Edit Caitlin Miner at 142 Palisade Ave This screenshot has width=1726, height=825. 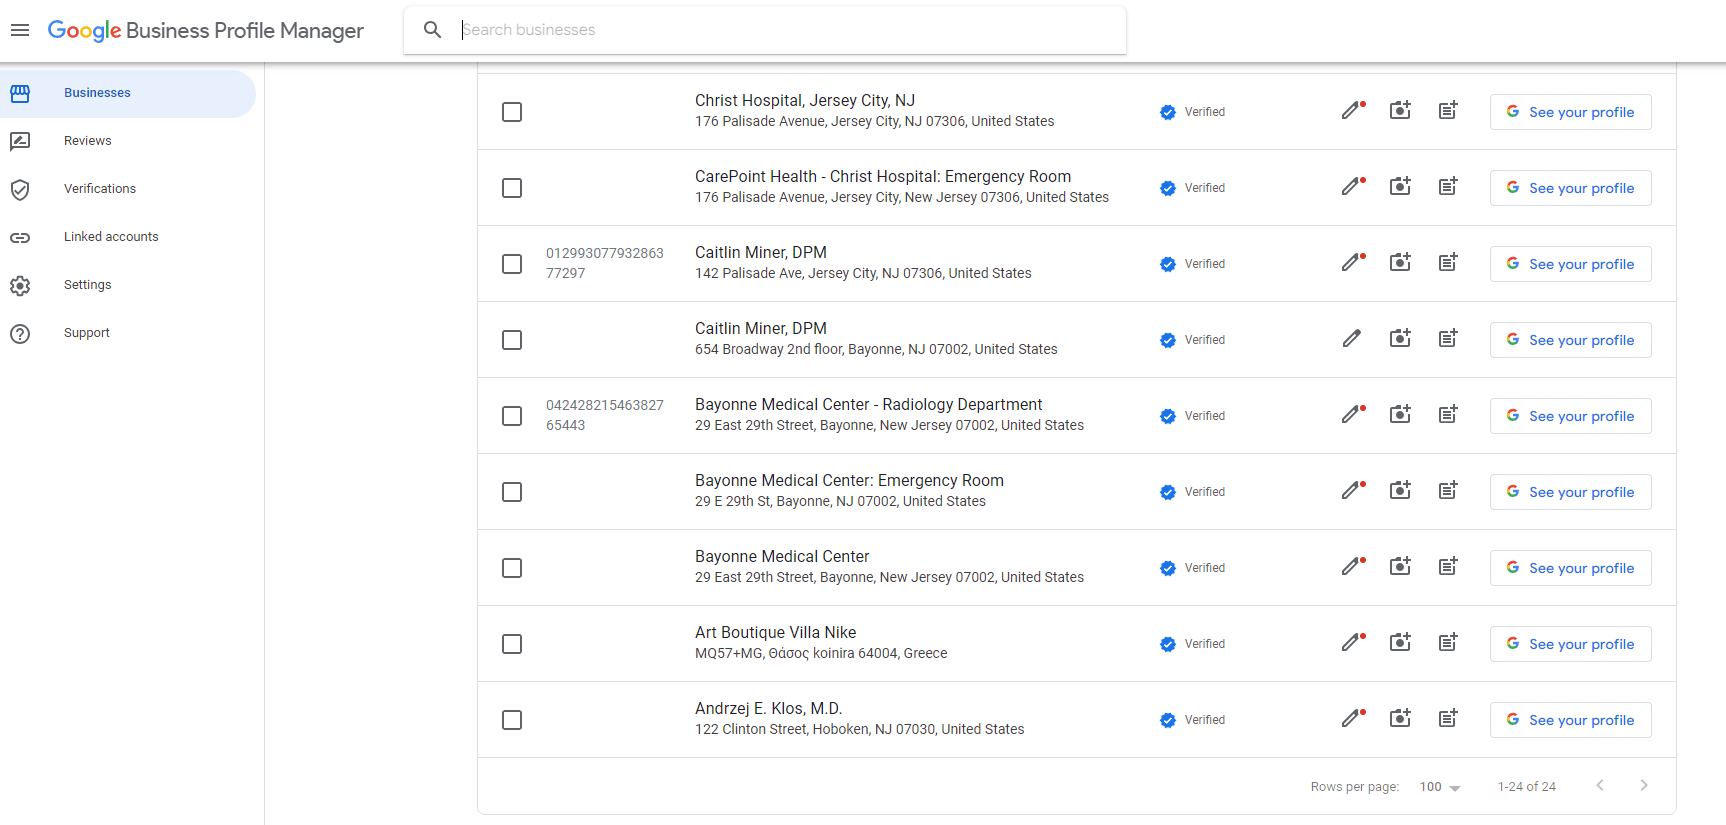pos(1352,263)
